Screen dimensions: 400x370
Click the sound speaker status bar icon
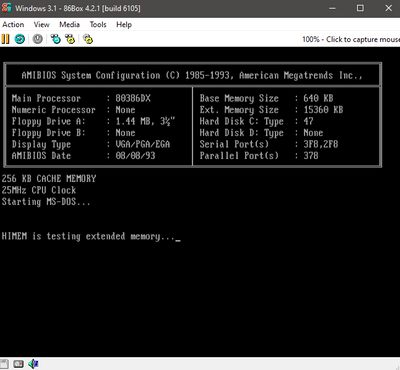point(33,364)
